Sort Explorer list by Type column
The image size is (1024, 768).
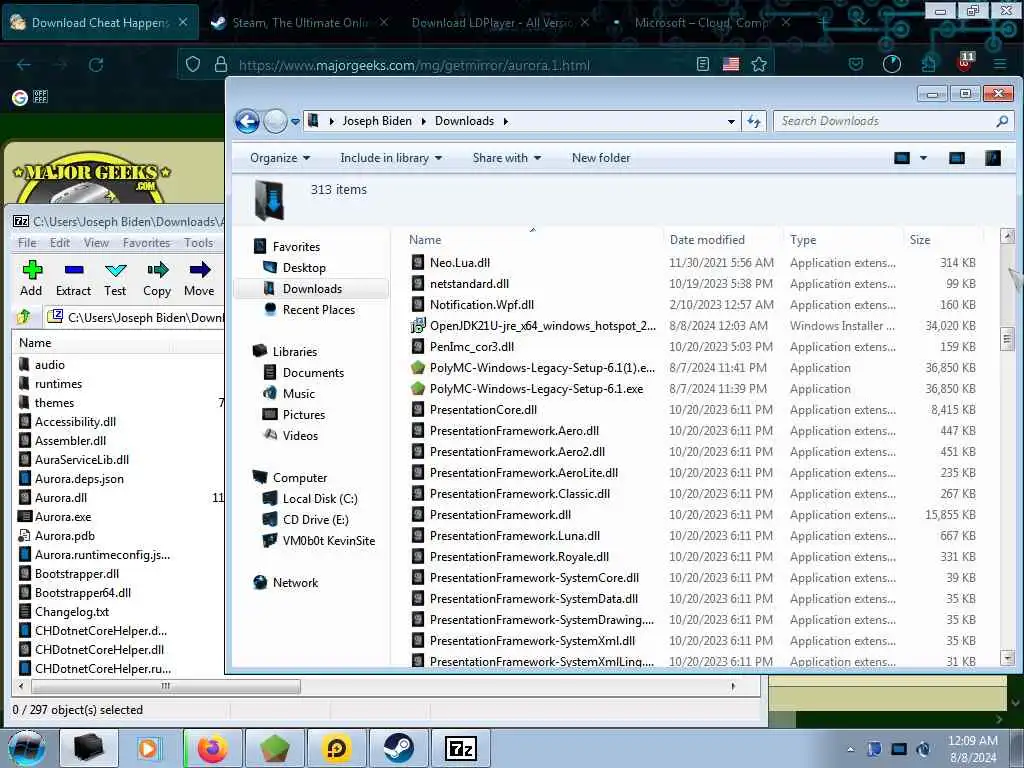click(803, 240)
